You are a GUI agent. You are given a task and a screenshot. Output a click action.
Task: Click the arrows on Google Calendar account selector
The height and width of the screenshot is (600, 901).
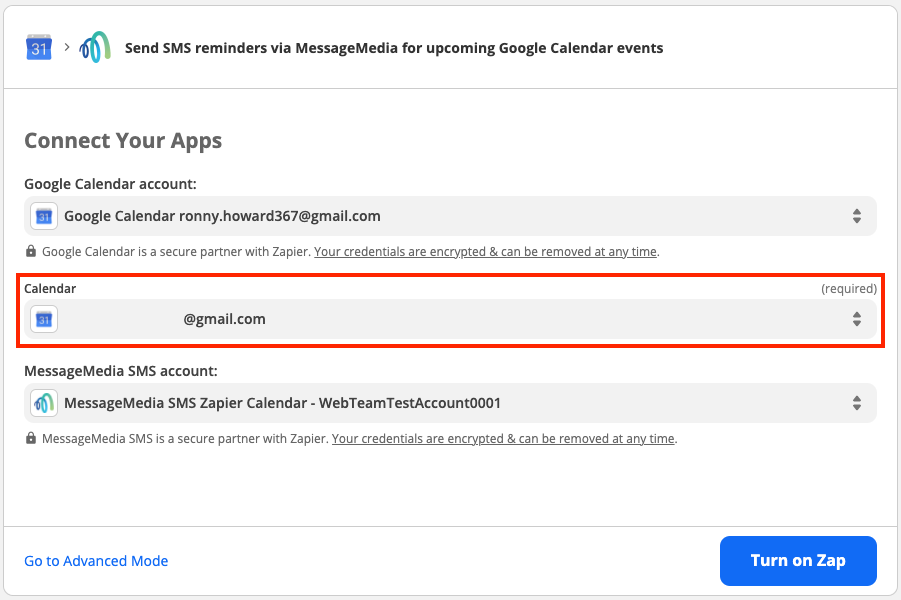pyautogui.click(x=857, y=216)
